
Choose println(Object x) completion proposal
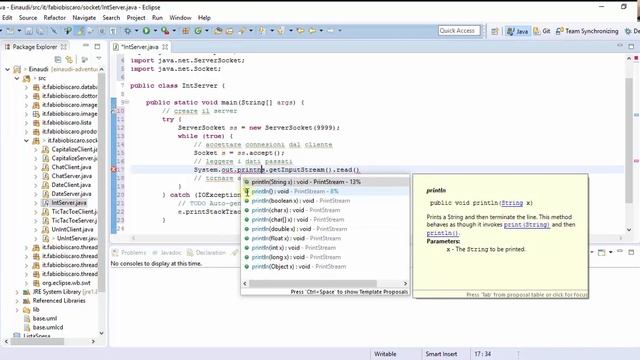pyautogui.click(x=325, y=267)
